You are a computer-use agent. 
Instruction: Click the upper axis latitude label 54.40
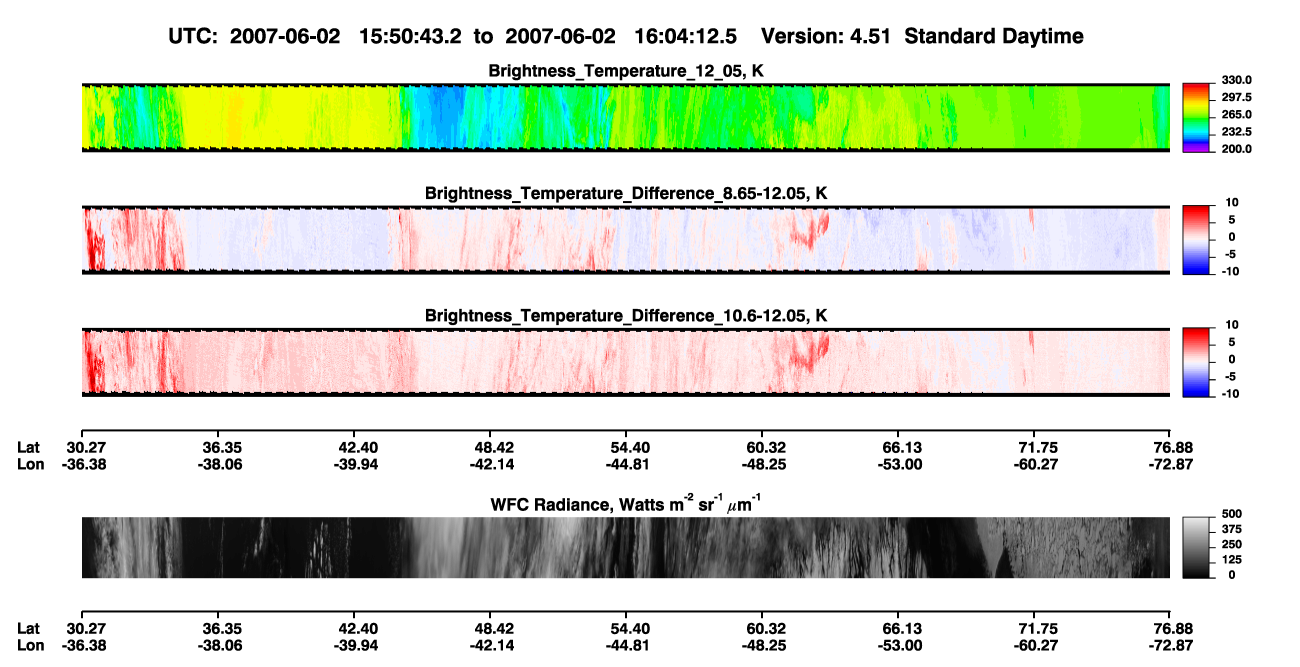(630, 447)
